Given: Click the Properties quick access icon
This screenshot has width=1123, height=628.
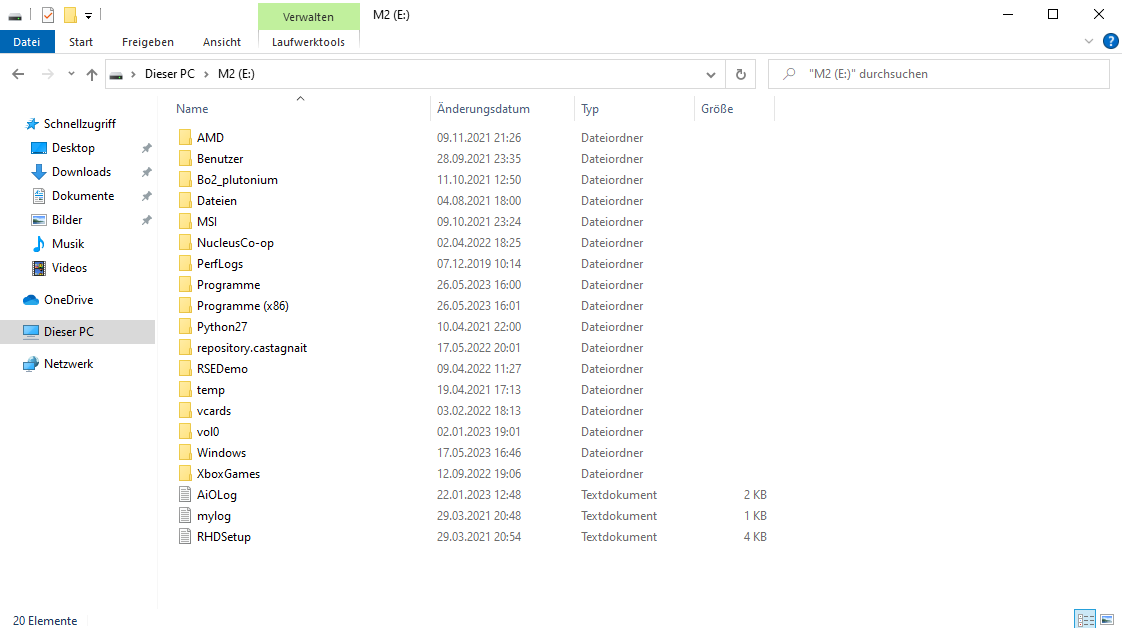Looking at the screenshot, I should point(48,15).
